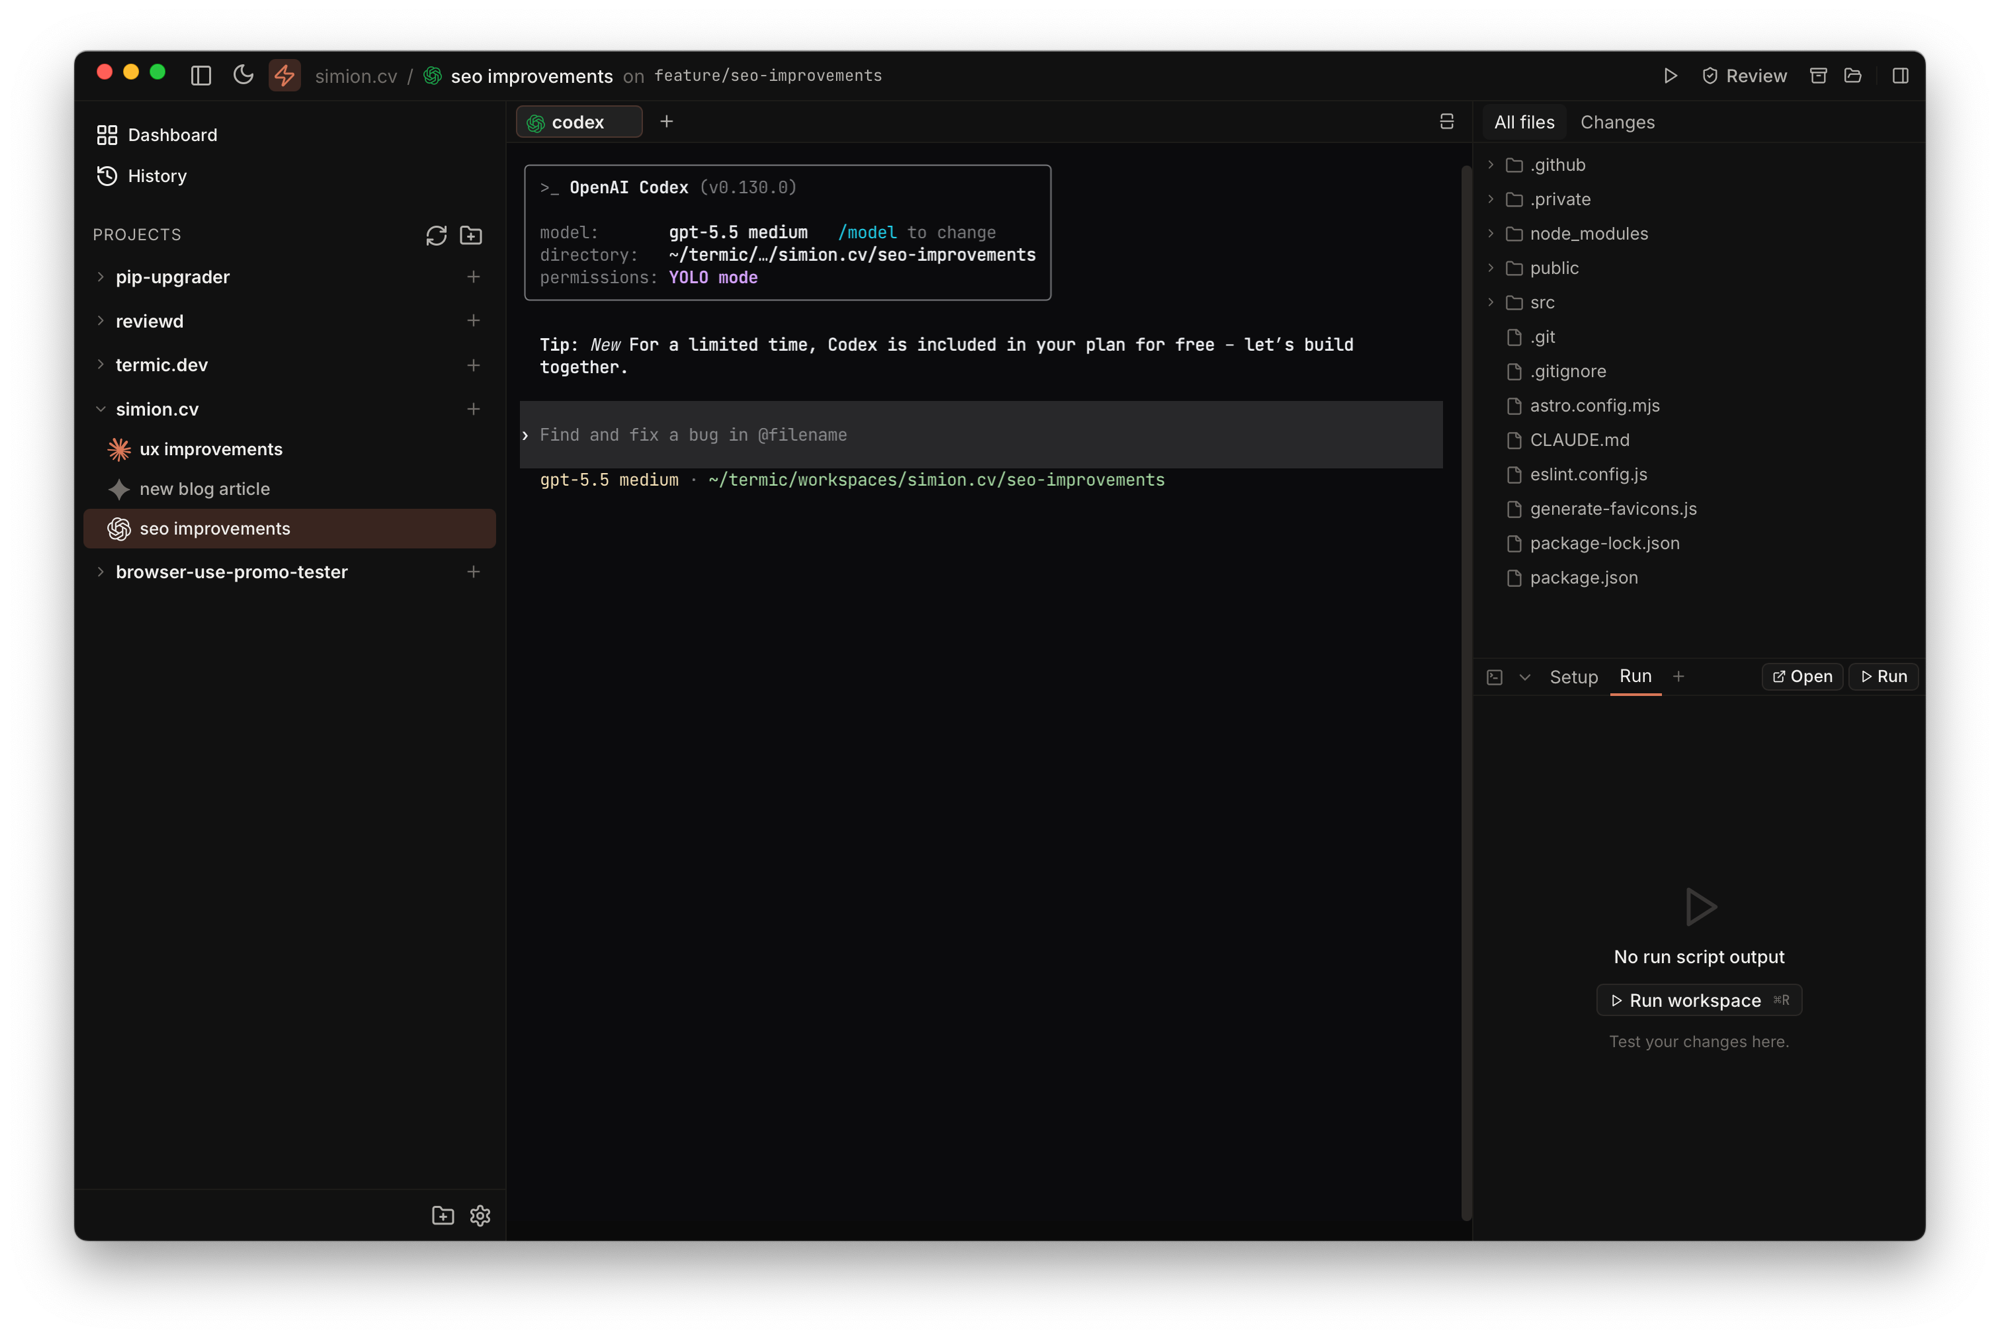Screen dimensions: 2000x1339
Task: Focus the Codex prompt input field
Action: point(981,435)
